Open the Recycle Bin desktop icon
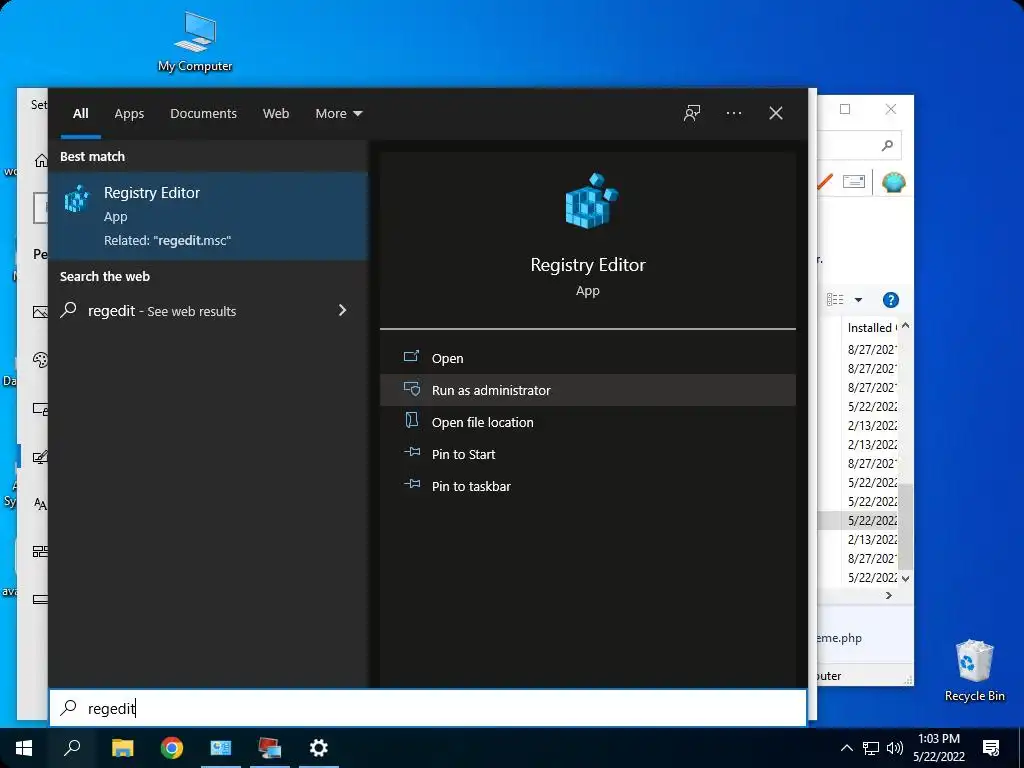The width and height of the screenshot is (1024, 768). (x=974, y=670)
